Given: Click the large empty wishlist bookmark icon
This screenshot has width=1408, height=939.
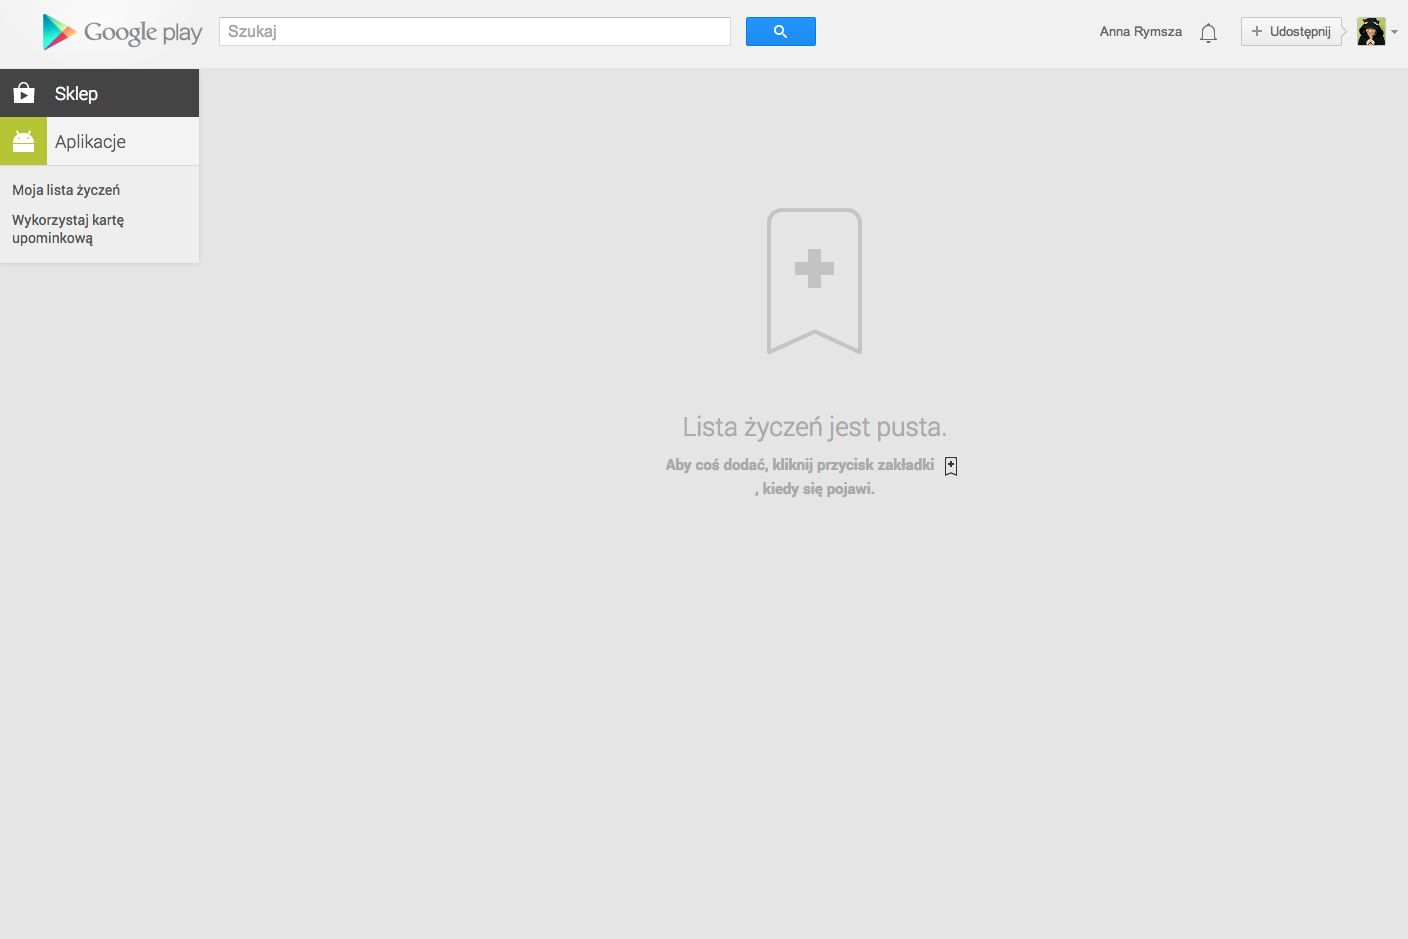Looking at the screenshot, I should pyautogui.click(x=814, y=281).
